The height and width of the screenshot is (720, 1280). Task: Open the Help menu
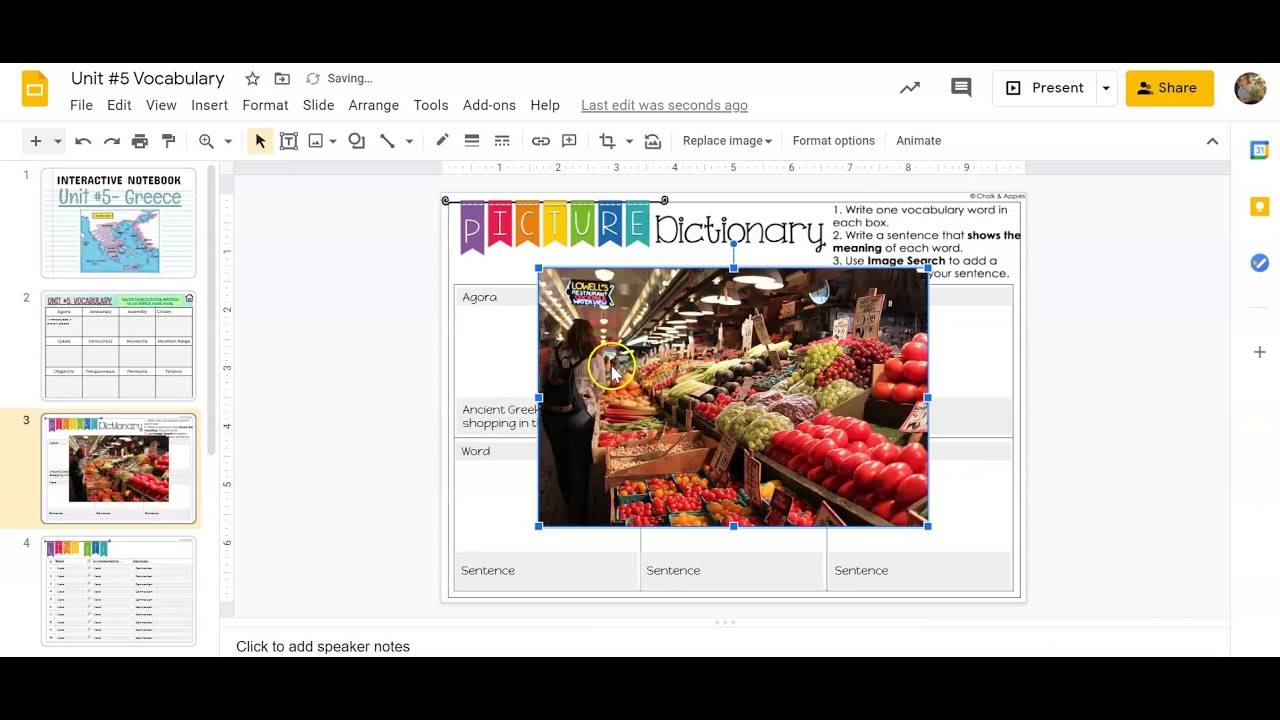545,105
